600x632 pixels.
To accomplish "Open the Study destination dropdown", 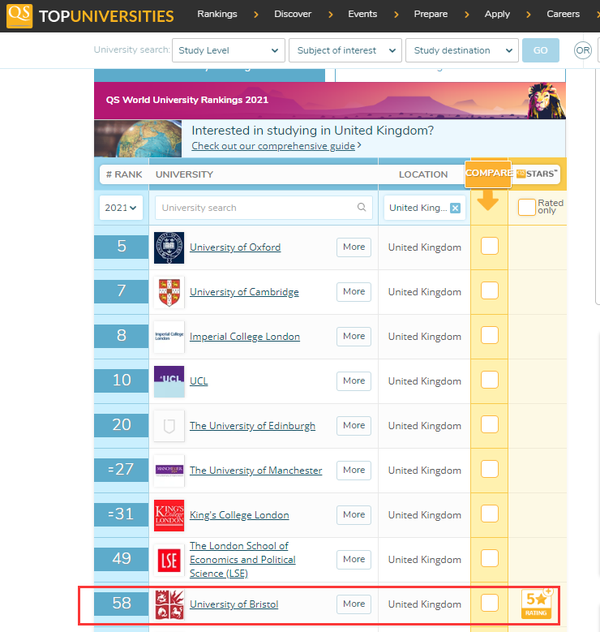I will click(462, 50).
